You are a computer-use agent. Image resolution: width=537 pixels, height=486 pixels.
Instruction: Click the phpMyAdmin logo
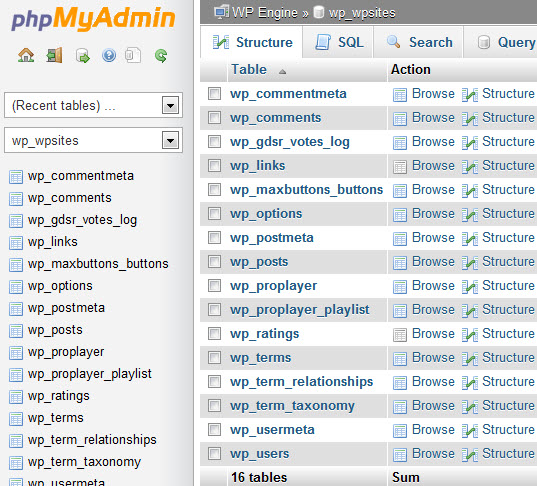[93, 19]
